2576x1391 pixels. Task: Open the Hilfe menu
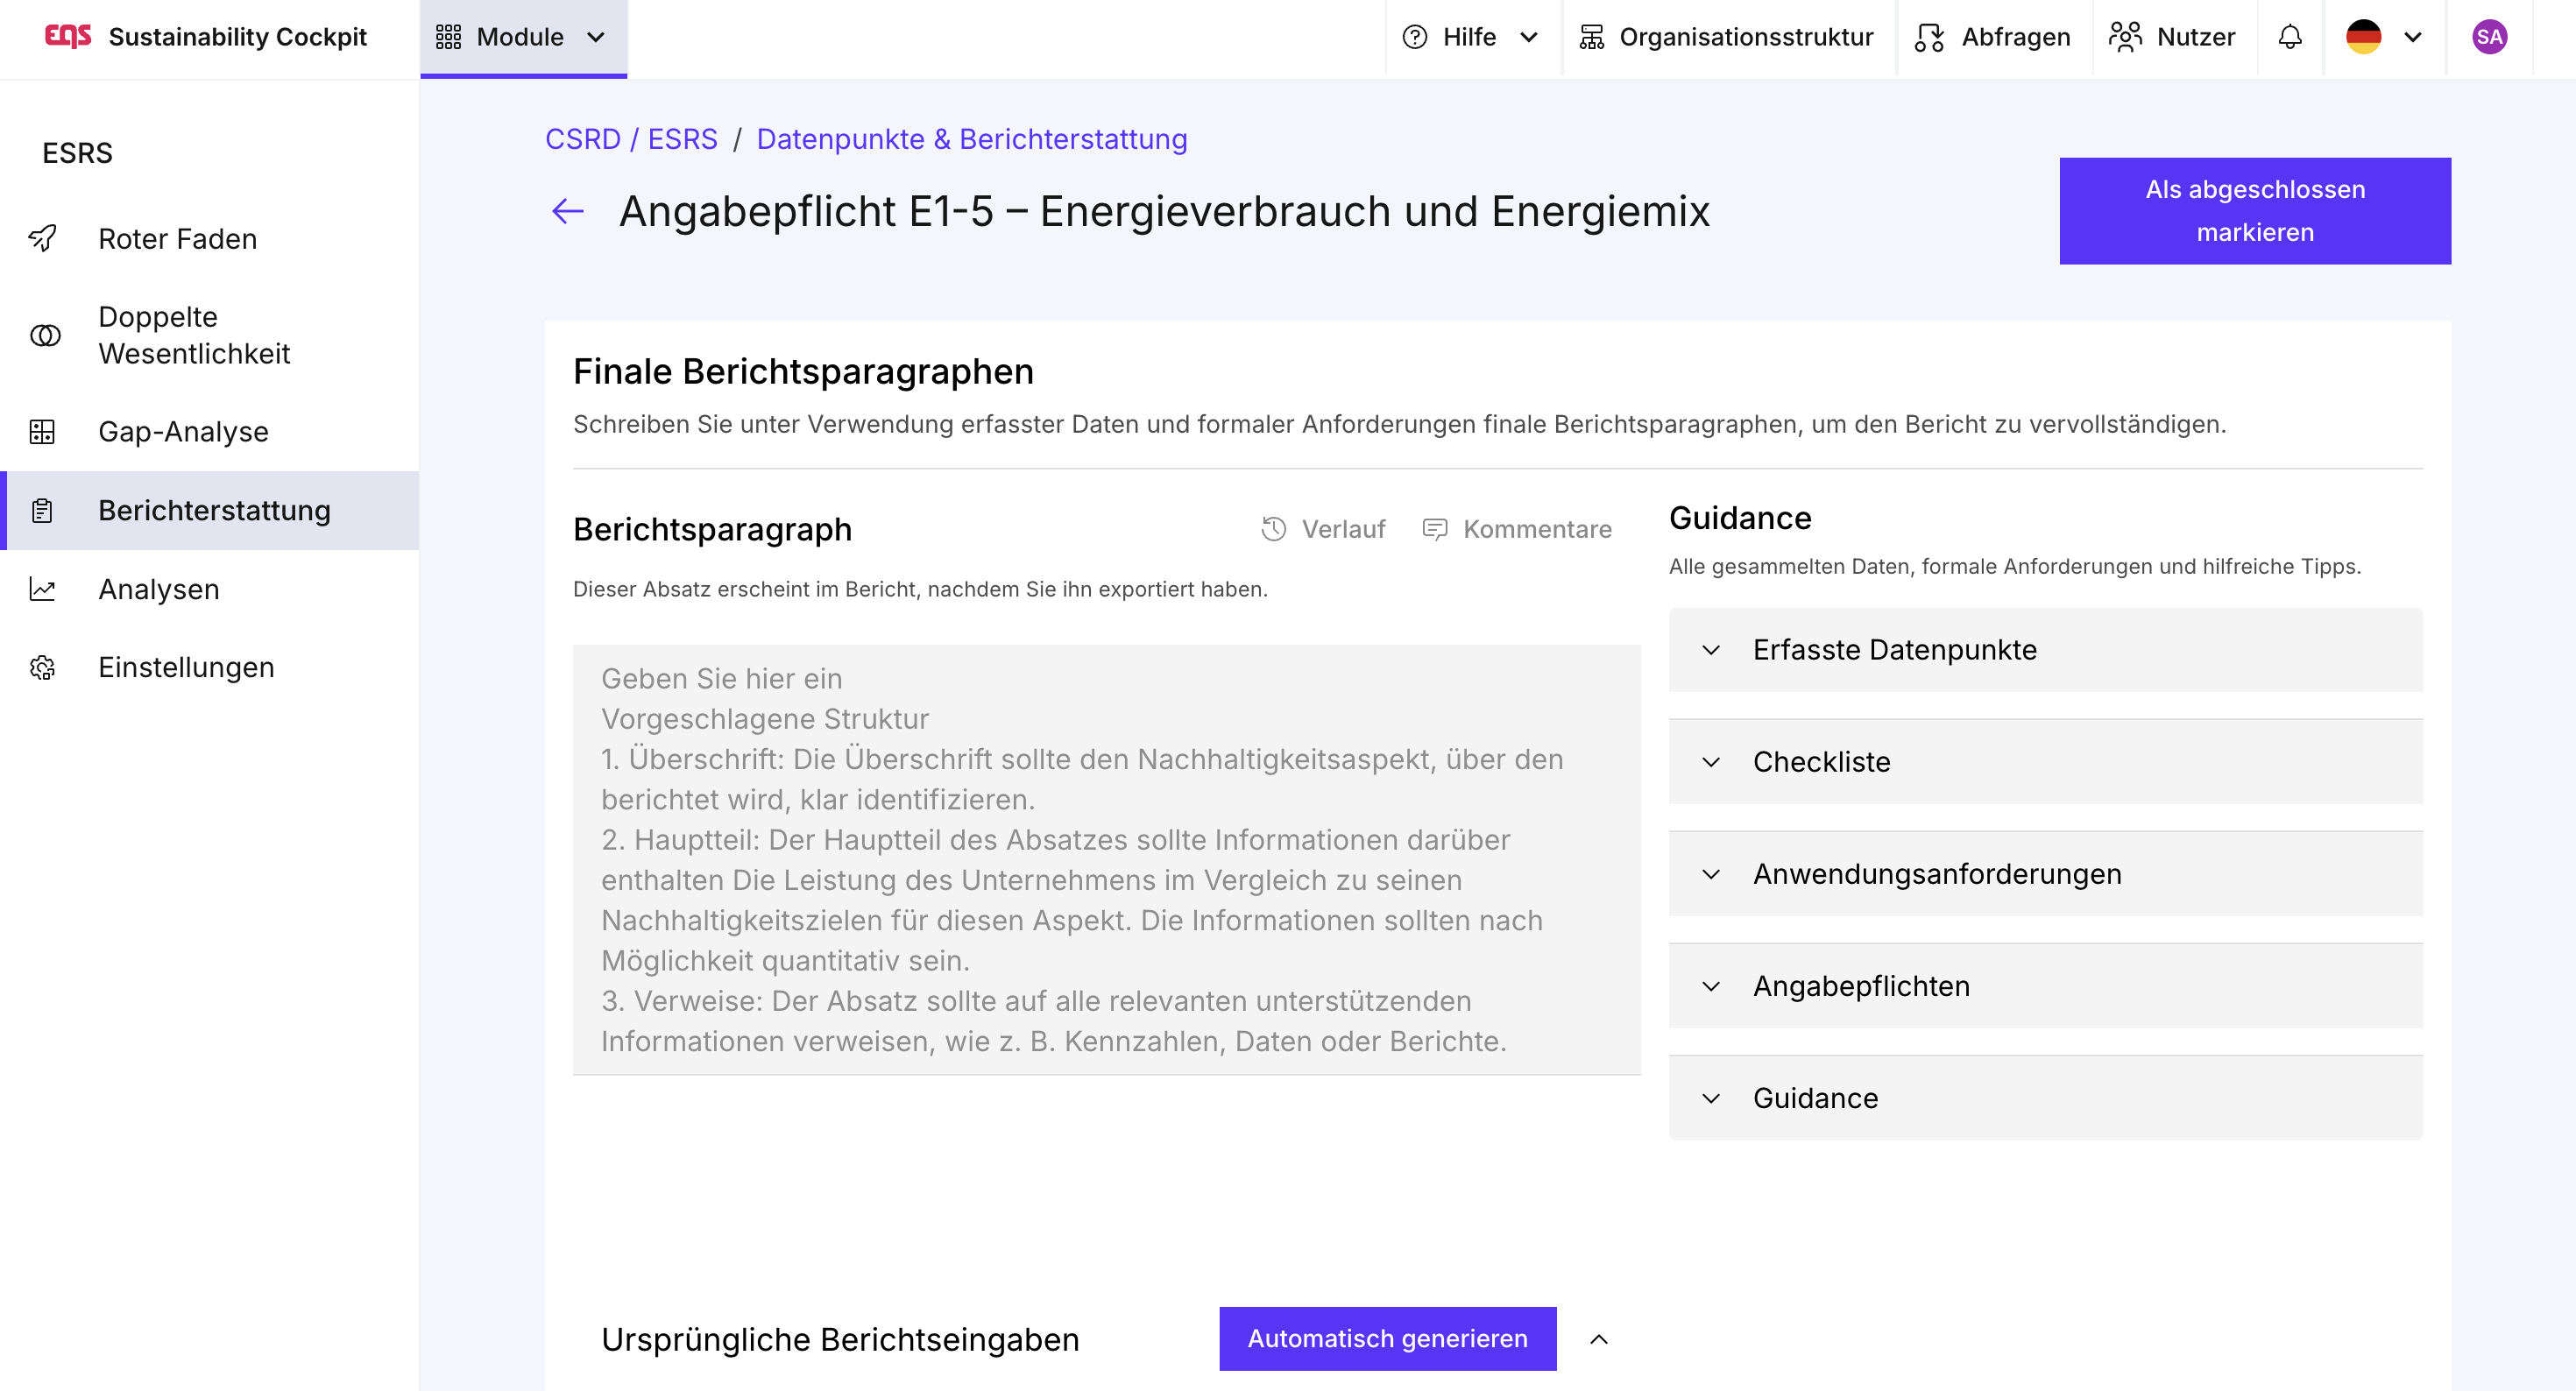click(1470, 38)
